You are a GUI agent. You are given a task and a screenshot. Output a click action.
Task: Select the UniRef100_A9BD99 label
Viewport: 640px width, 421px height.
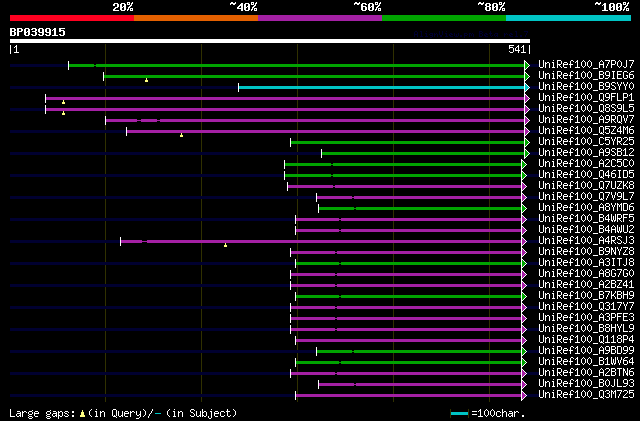586,351
